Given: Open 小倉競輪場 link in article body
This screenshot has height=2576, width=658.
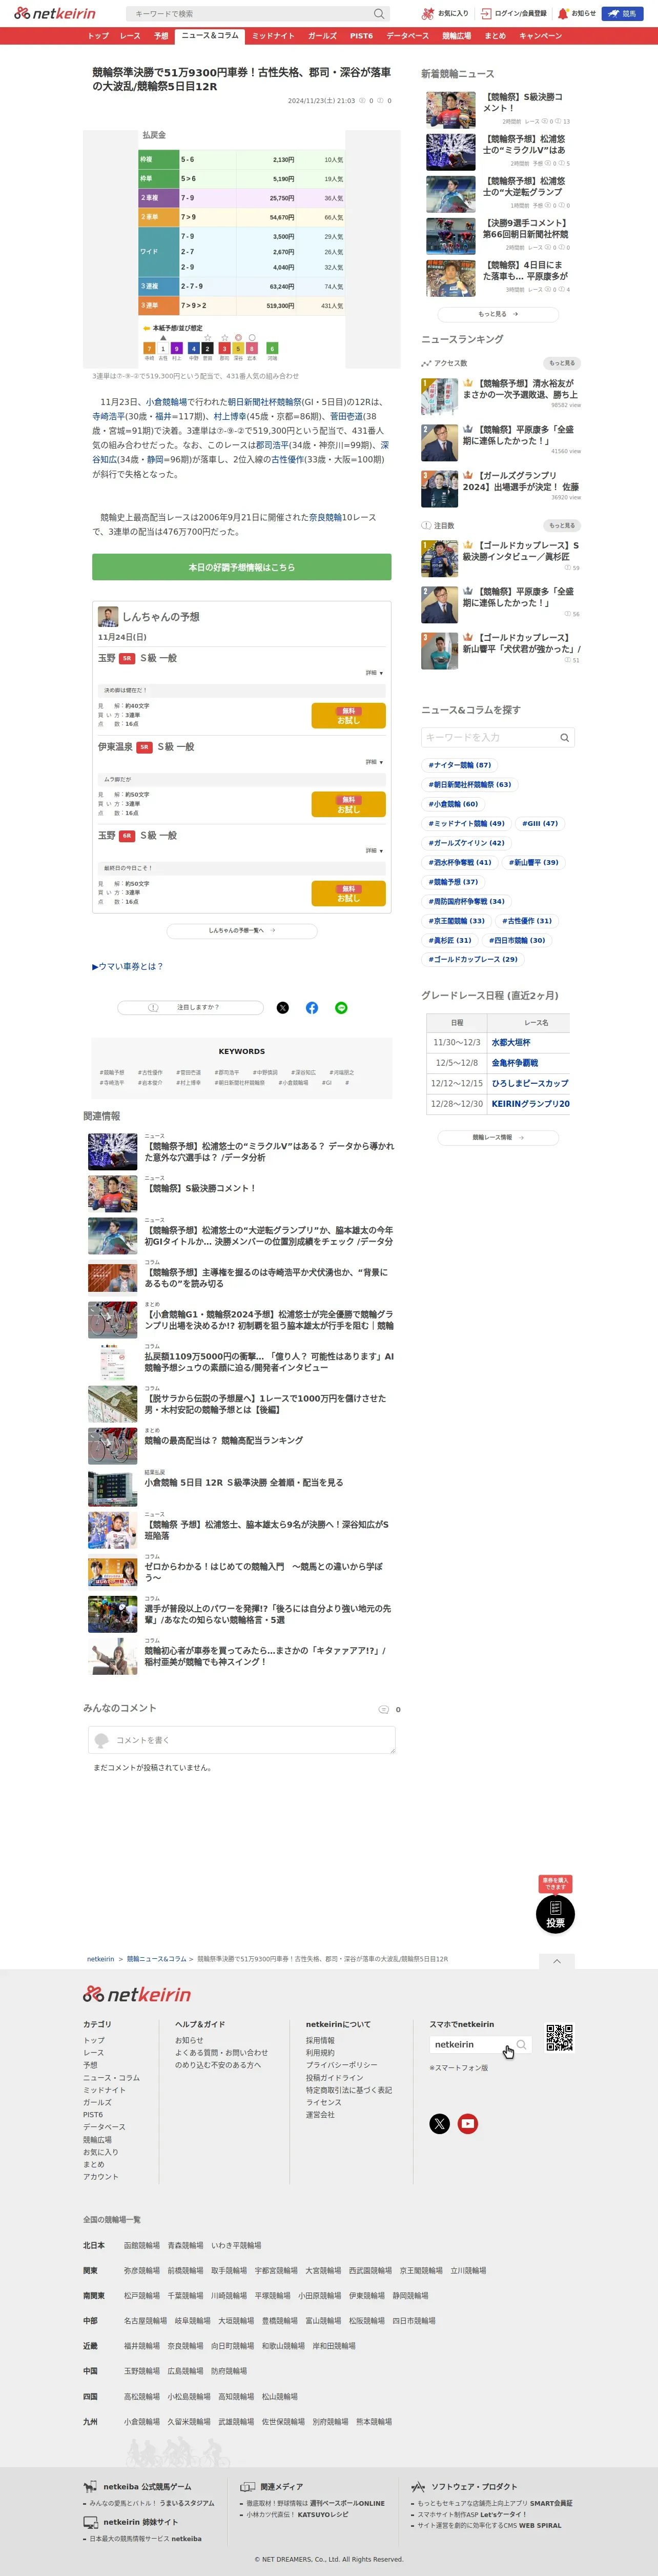Looking at the screenshot, I should click(x=166, y=402).
